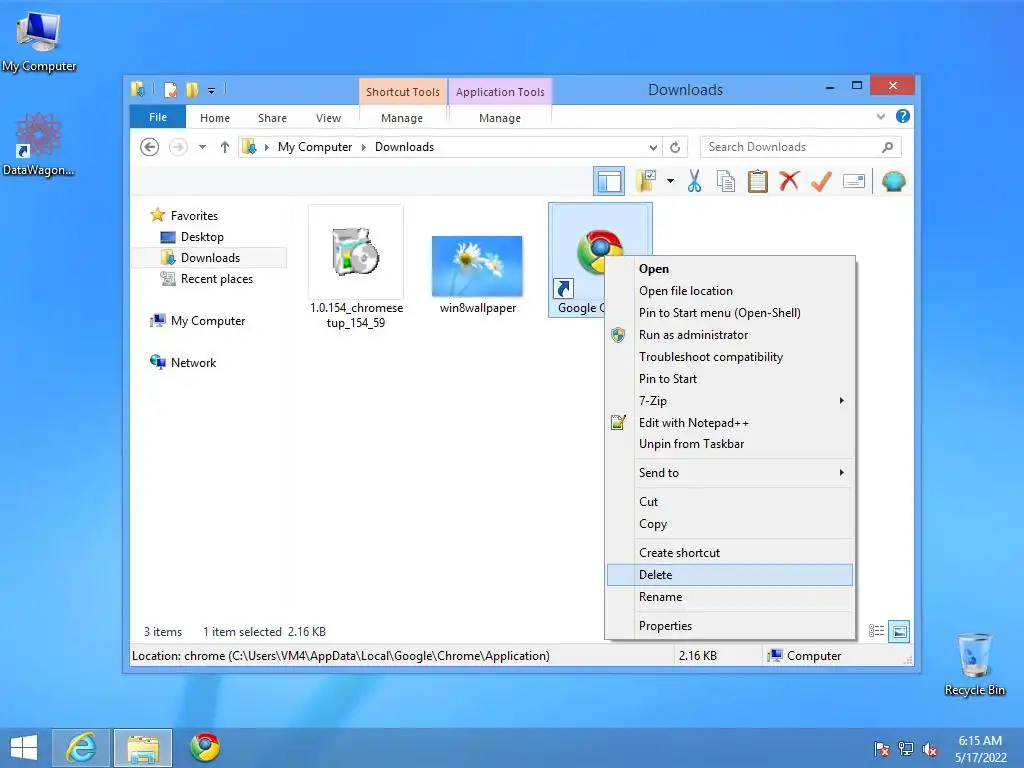Choose Open from the context menu
Viewport: 1024px width, 768px height.
point(729,268)
